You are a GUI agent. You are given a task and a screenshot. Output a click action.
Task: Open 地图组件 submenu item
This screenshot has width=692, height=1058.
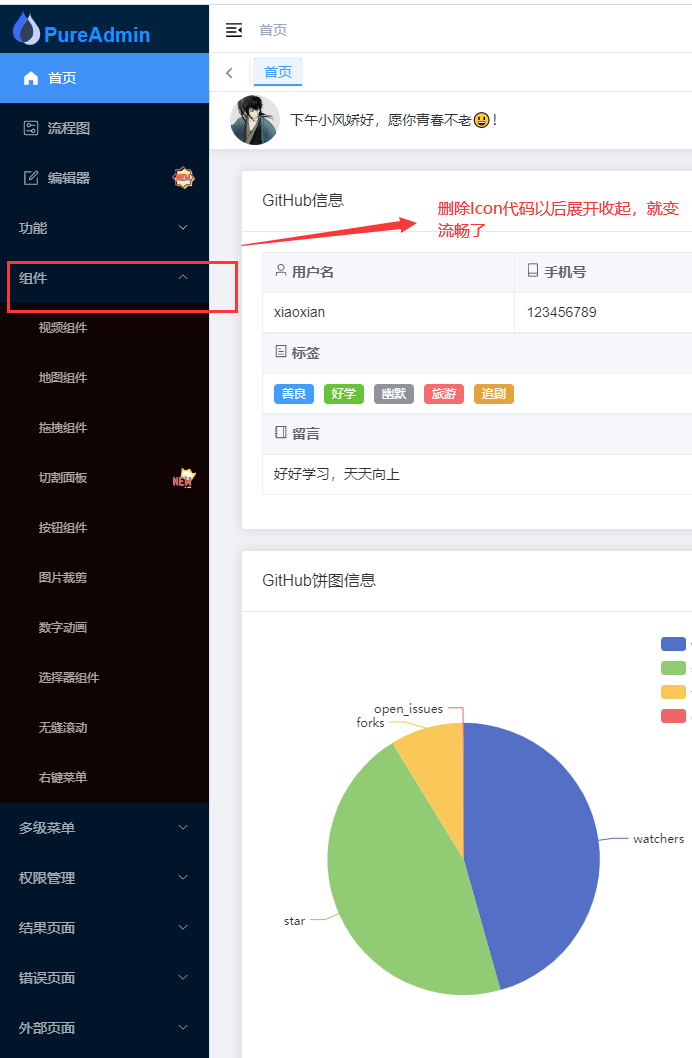pos(105,378)
